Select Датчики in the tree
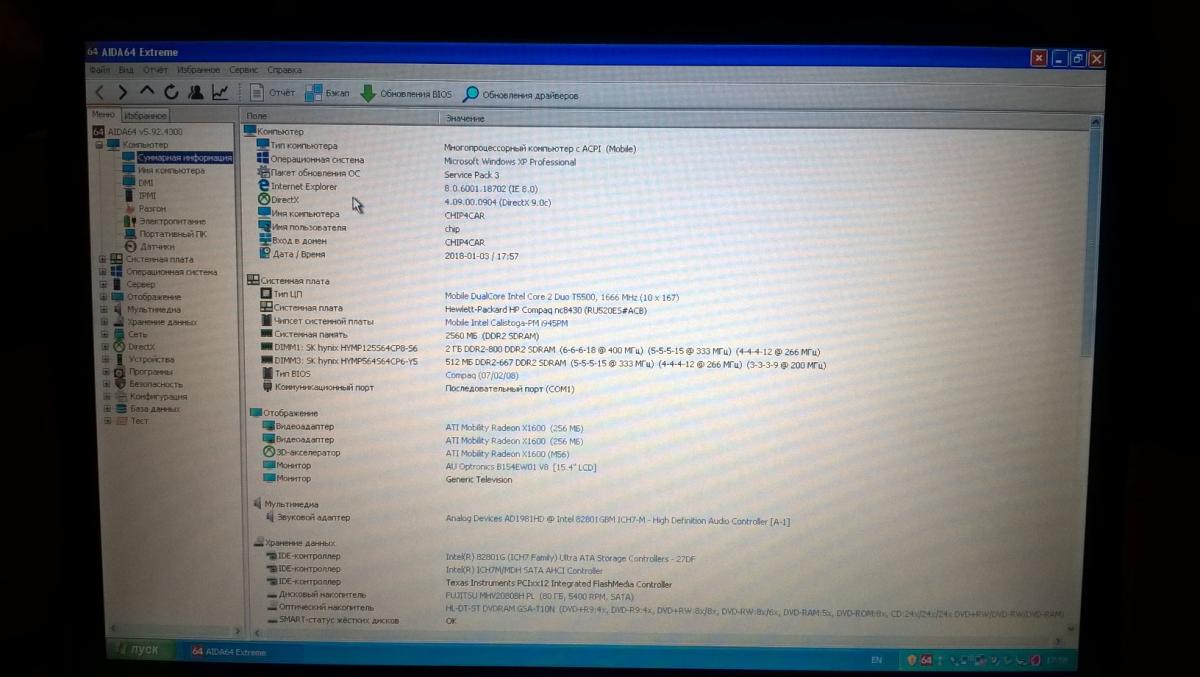Viewport: 1200px width, 677px height. pos(157,246)
